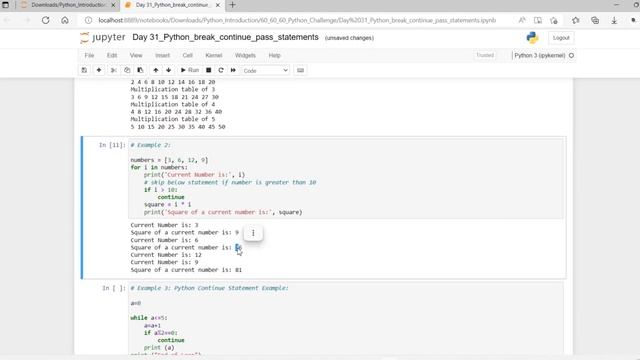Click the Jupyter logo
Viewport: 640px width, 360px height.
(103, 38)
